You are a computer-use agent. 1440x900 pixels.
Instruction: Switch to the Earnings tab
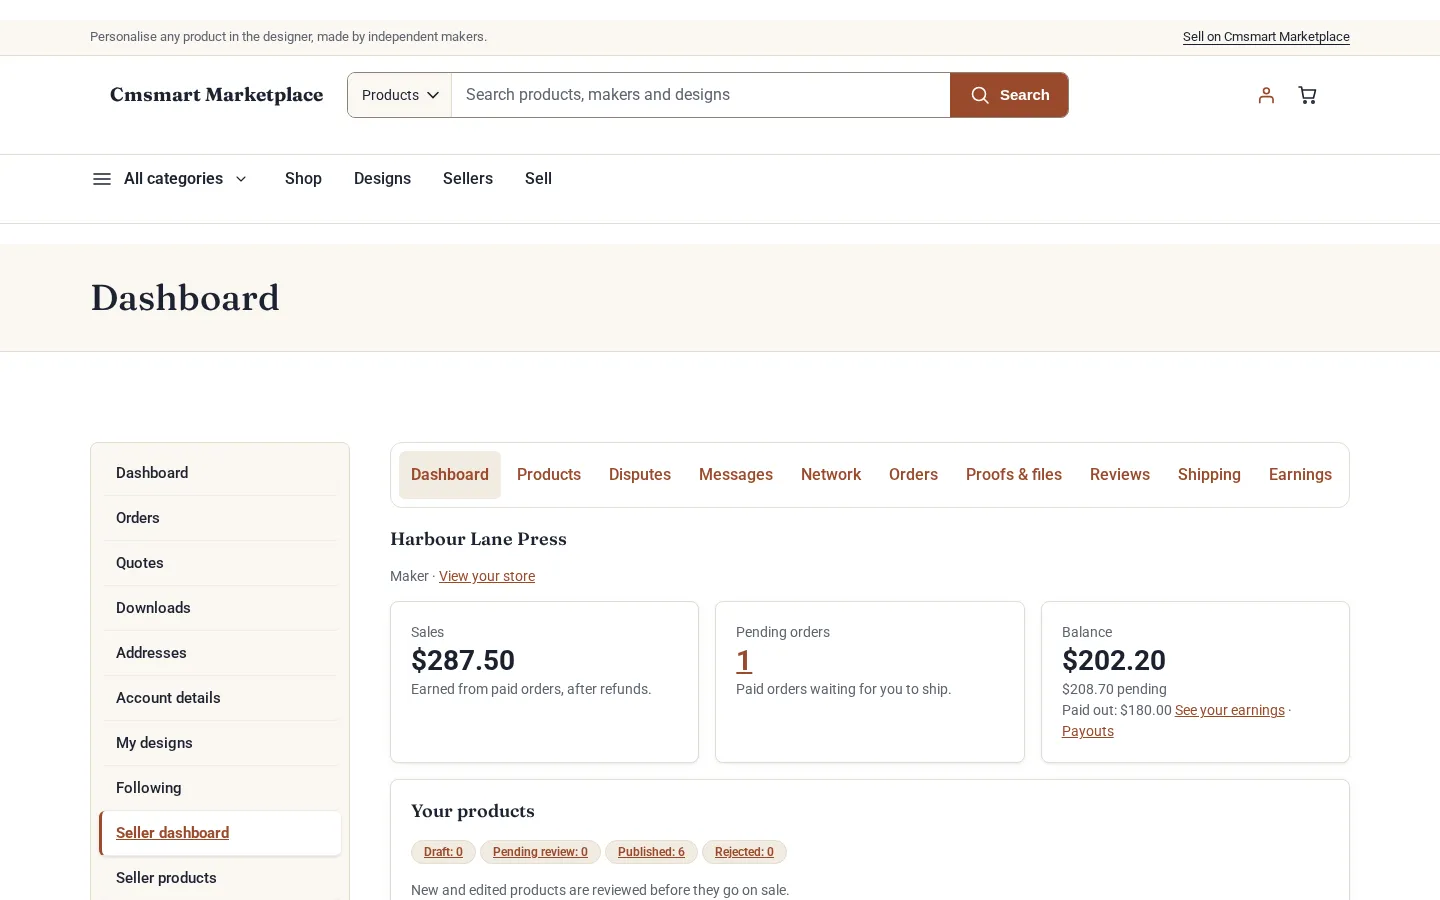[1300, 475]
